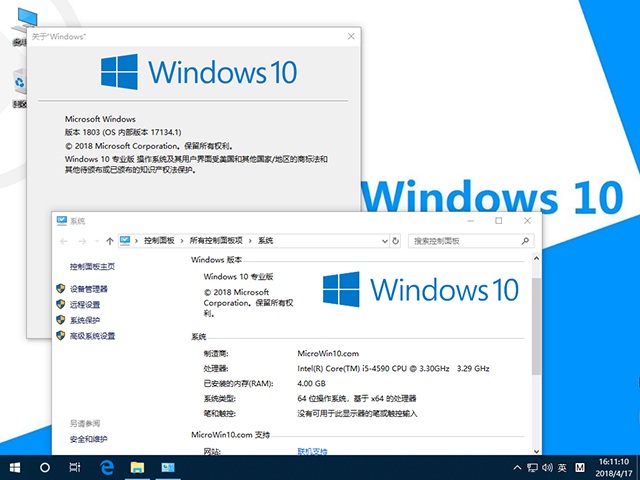
Task: Click the 版本 1803 build text
Action: (x=123, y=132)
